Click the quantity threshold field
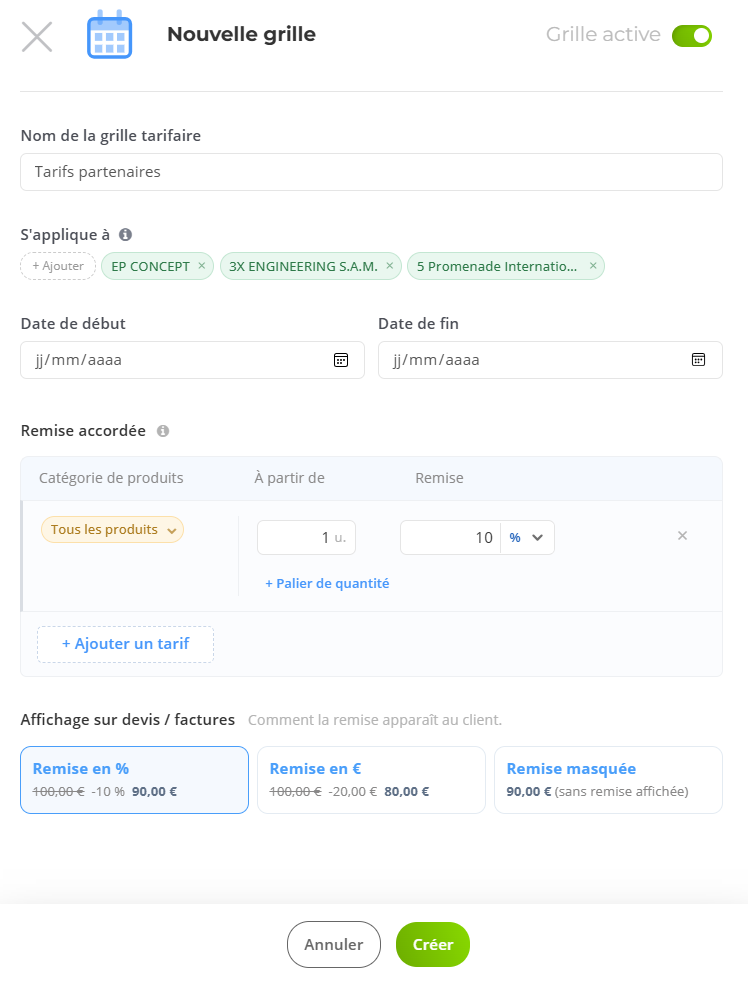This screenshot has height=982, width=748. click(306, 537)
